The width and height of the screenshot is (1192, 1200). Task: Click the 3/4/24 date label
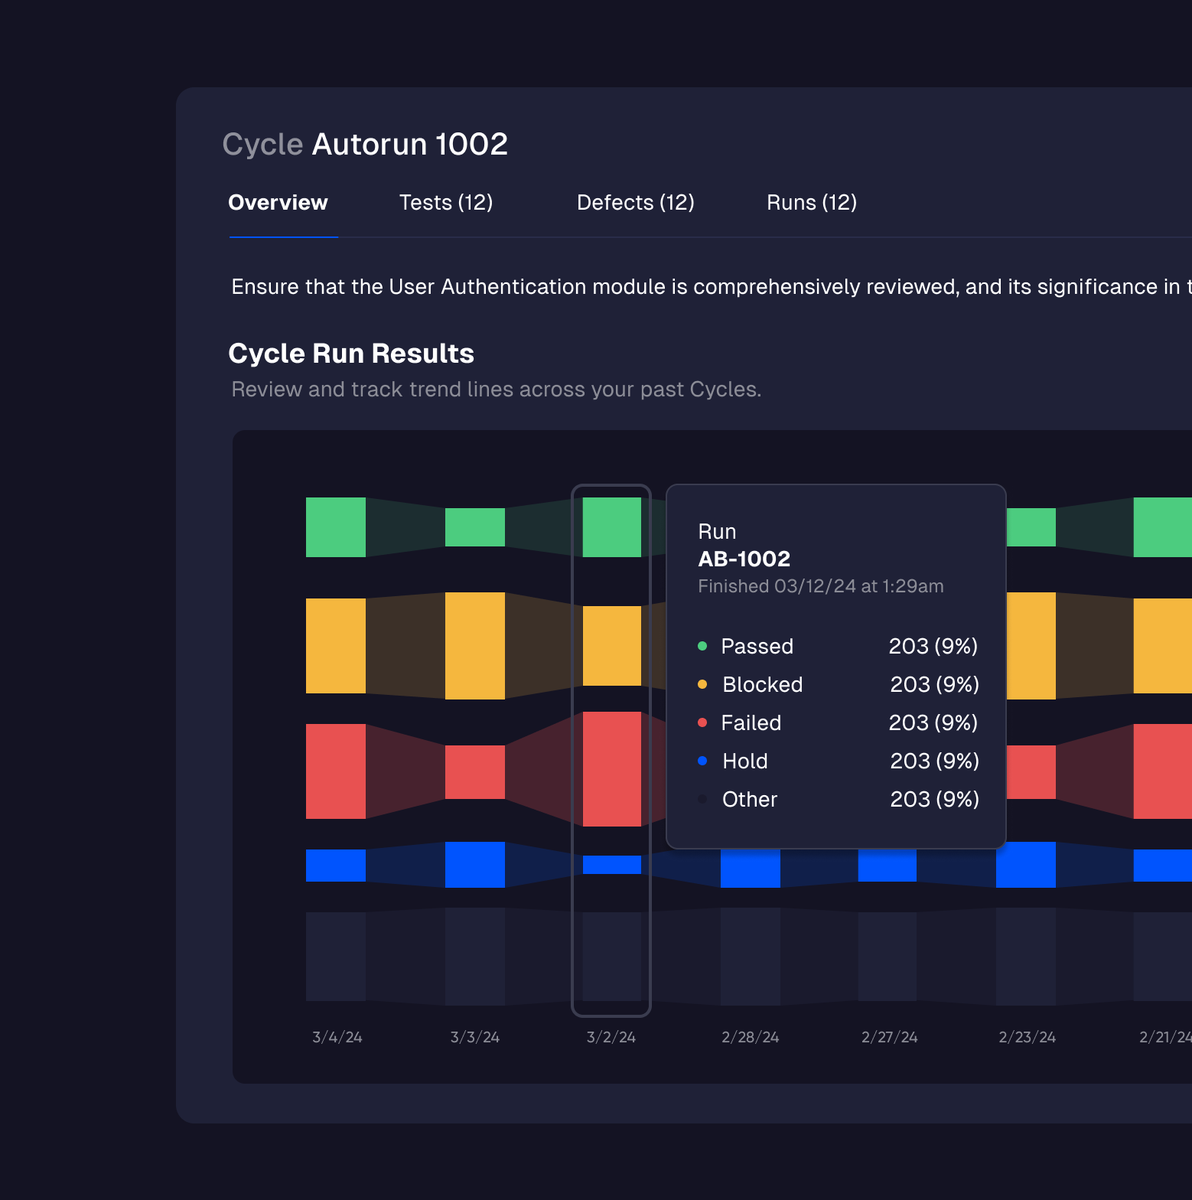[337, 1037]
